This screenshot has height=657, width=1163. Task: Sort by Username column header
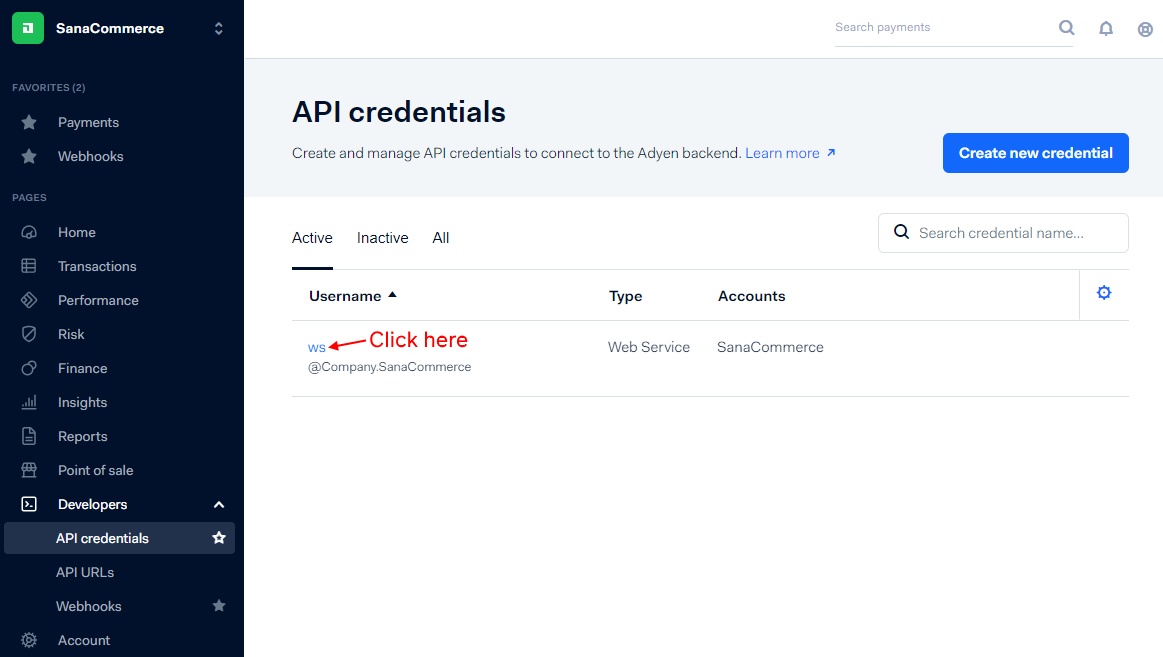click(345, 296)
